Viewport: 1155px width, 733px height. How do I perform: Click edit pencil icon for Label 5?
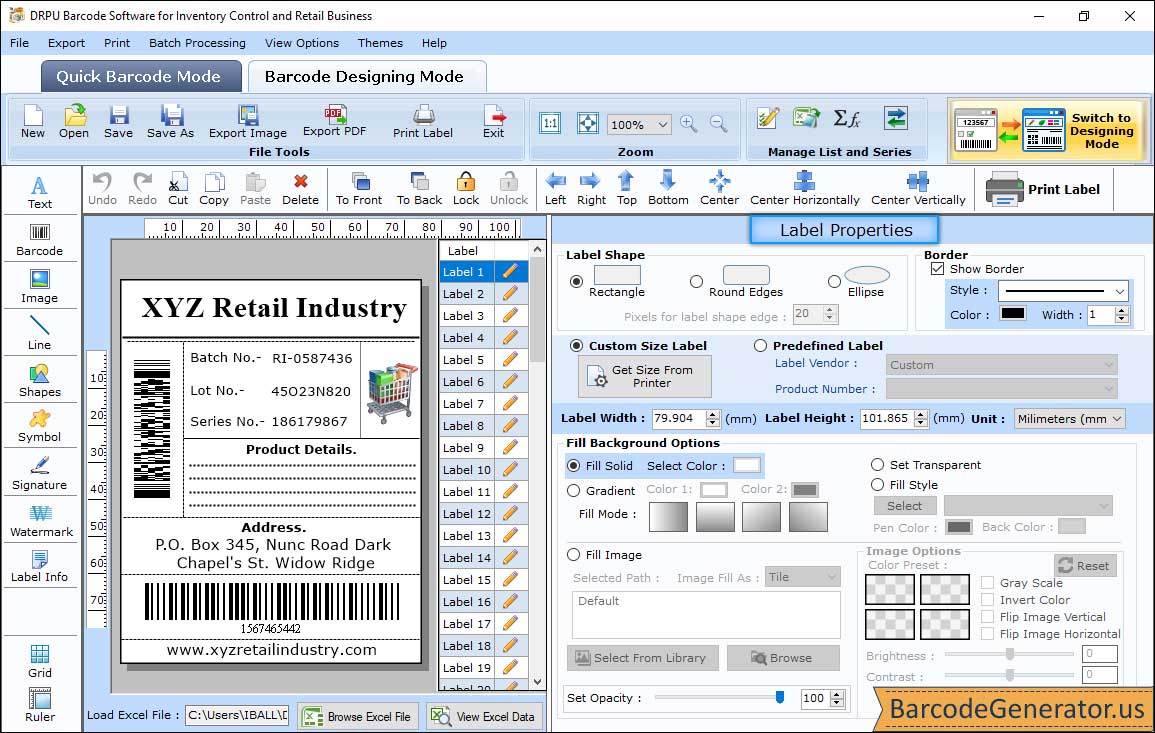(x=510, y=360)
